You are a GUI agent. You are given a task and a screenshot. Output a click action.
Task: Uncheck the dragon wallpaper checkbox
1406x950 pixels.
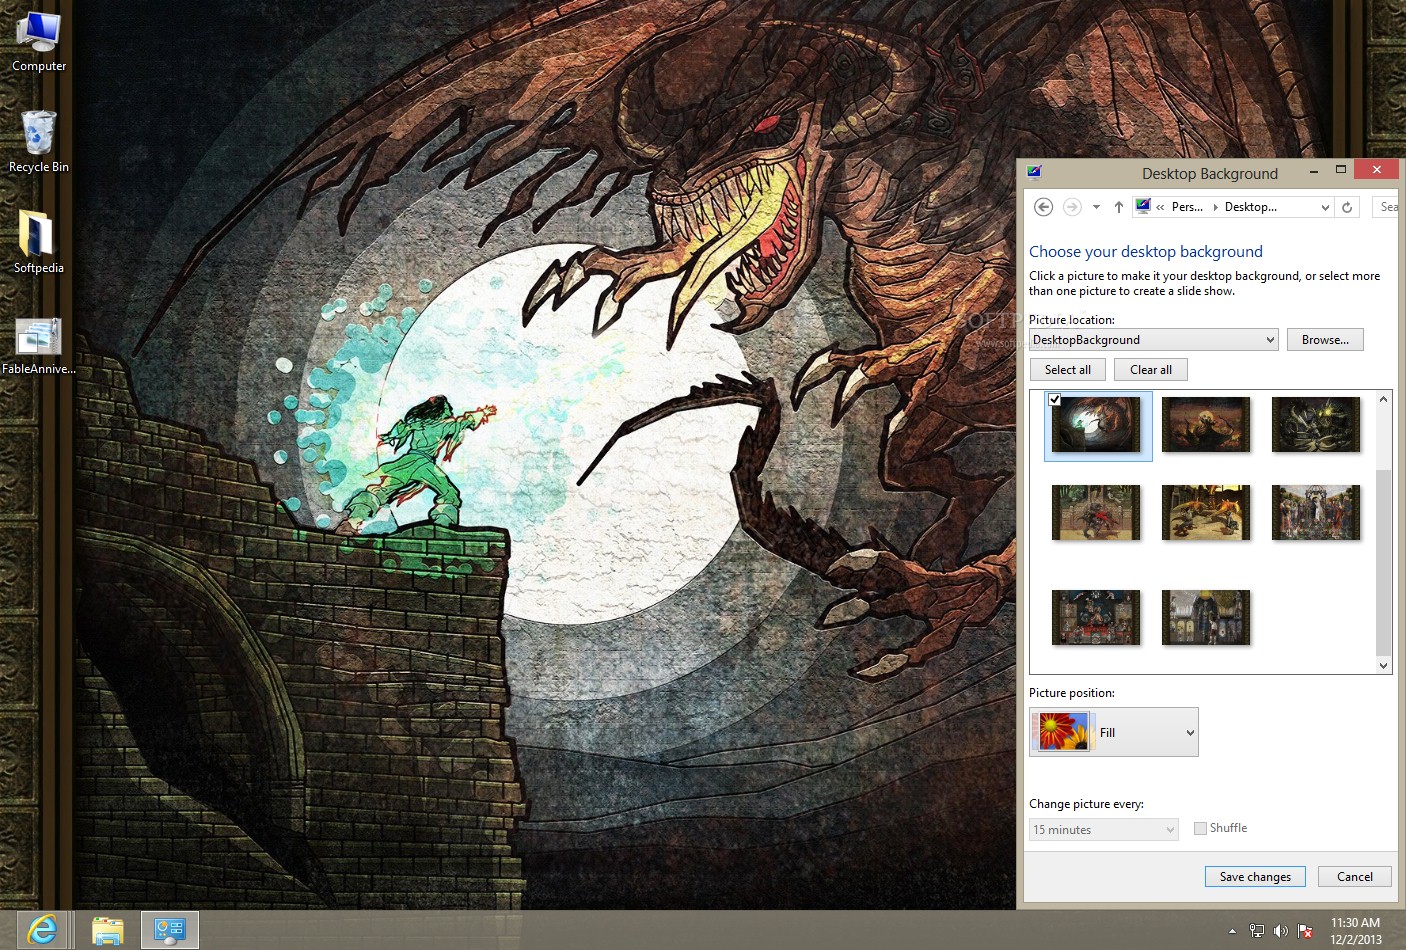click(x=1054, y=400)
